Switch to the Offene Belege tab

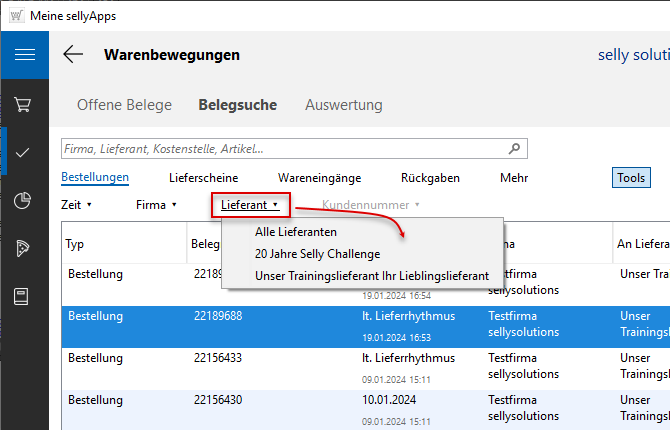(x=124, y=105)
